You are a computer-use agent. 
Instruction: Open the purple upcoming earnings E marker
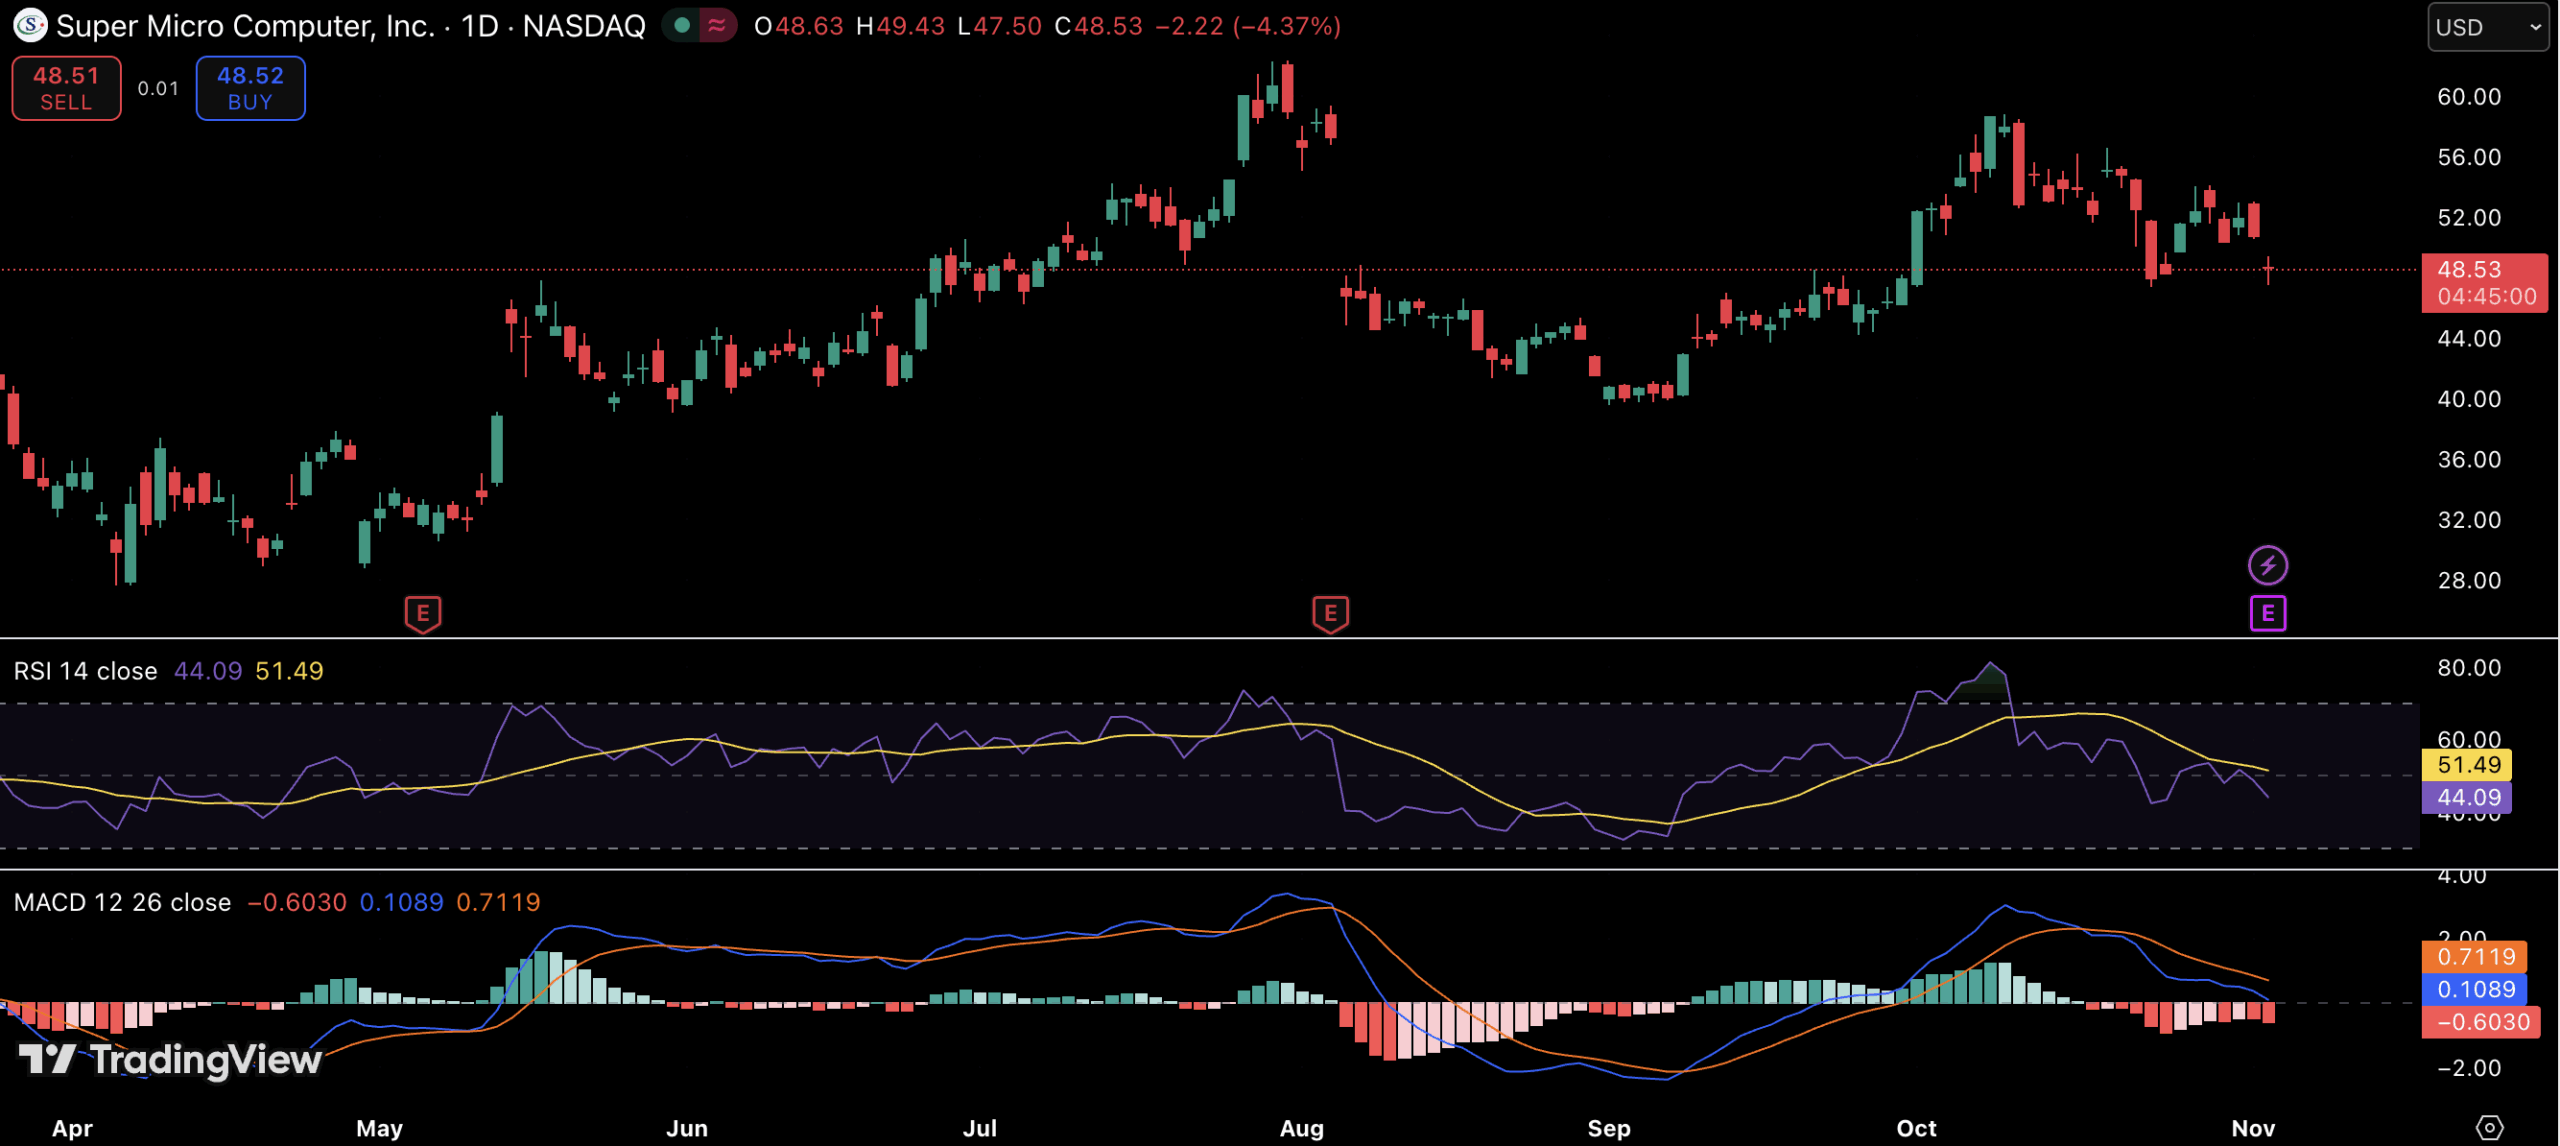[x=2267, y=613]
